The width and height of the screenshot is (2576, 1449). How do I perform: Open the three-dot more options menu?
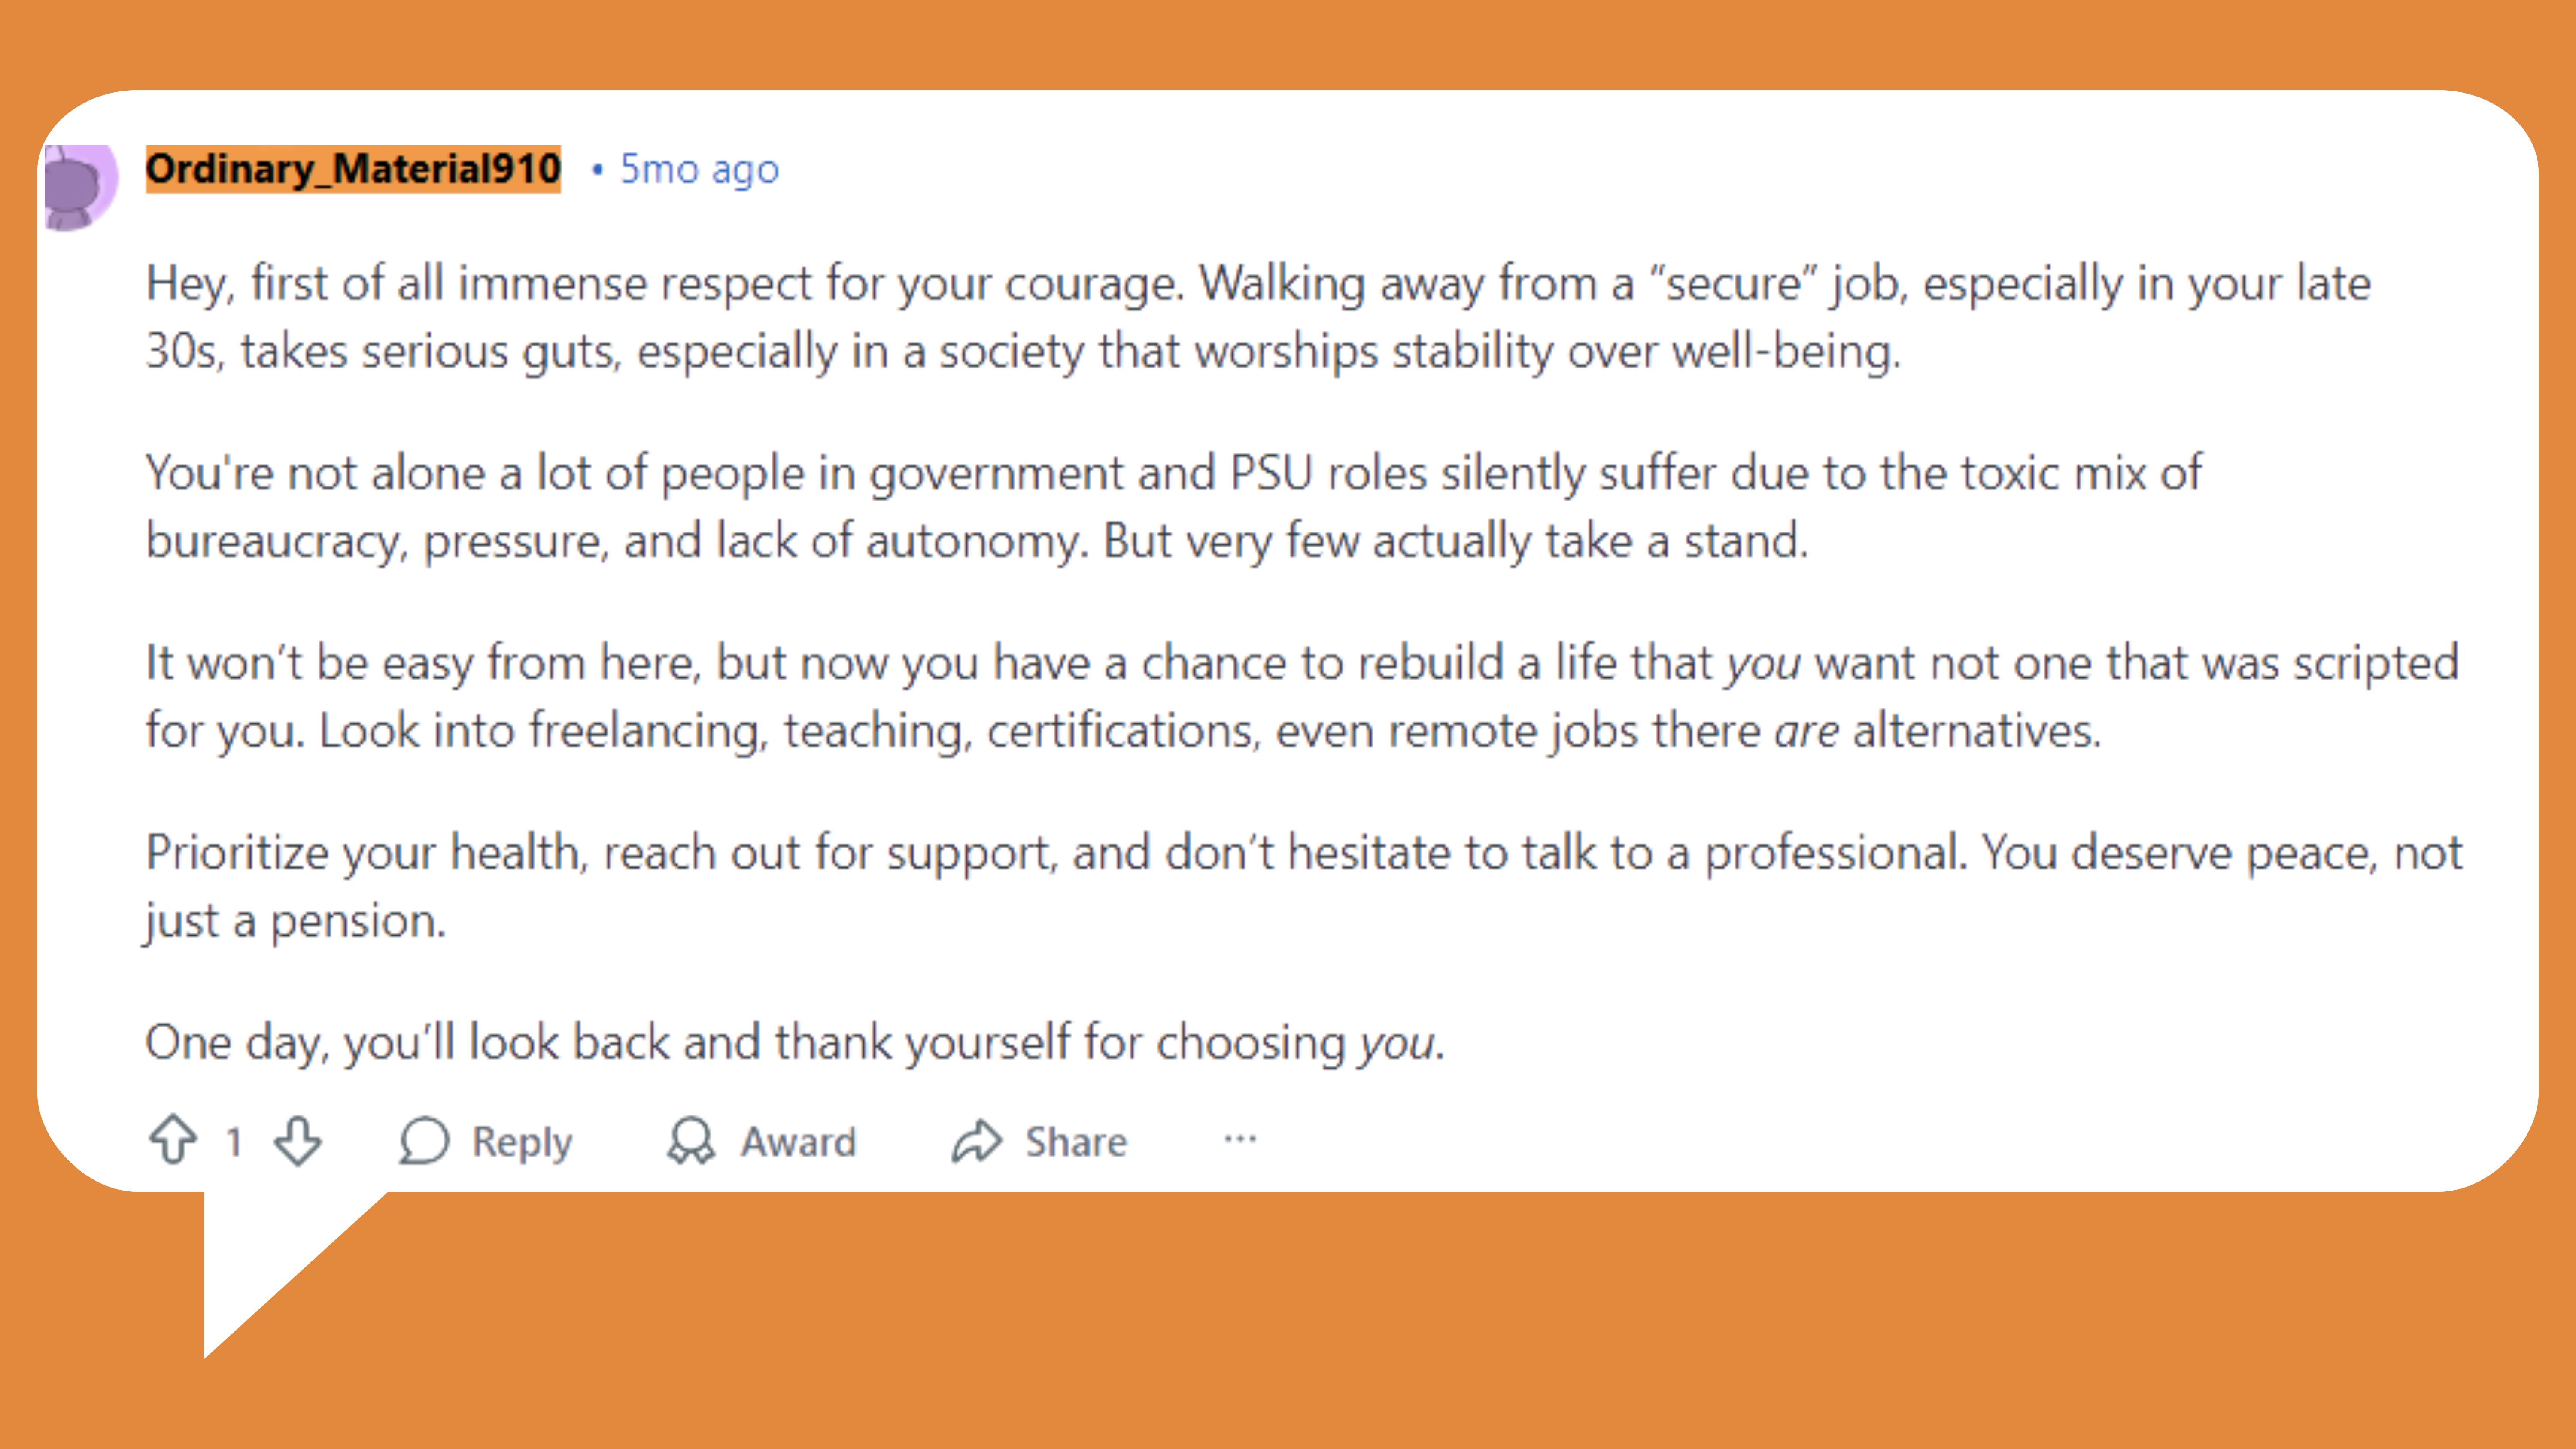[x=1240, y=1139]
